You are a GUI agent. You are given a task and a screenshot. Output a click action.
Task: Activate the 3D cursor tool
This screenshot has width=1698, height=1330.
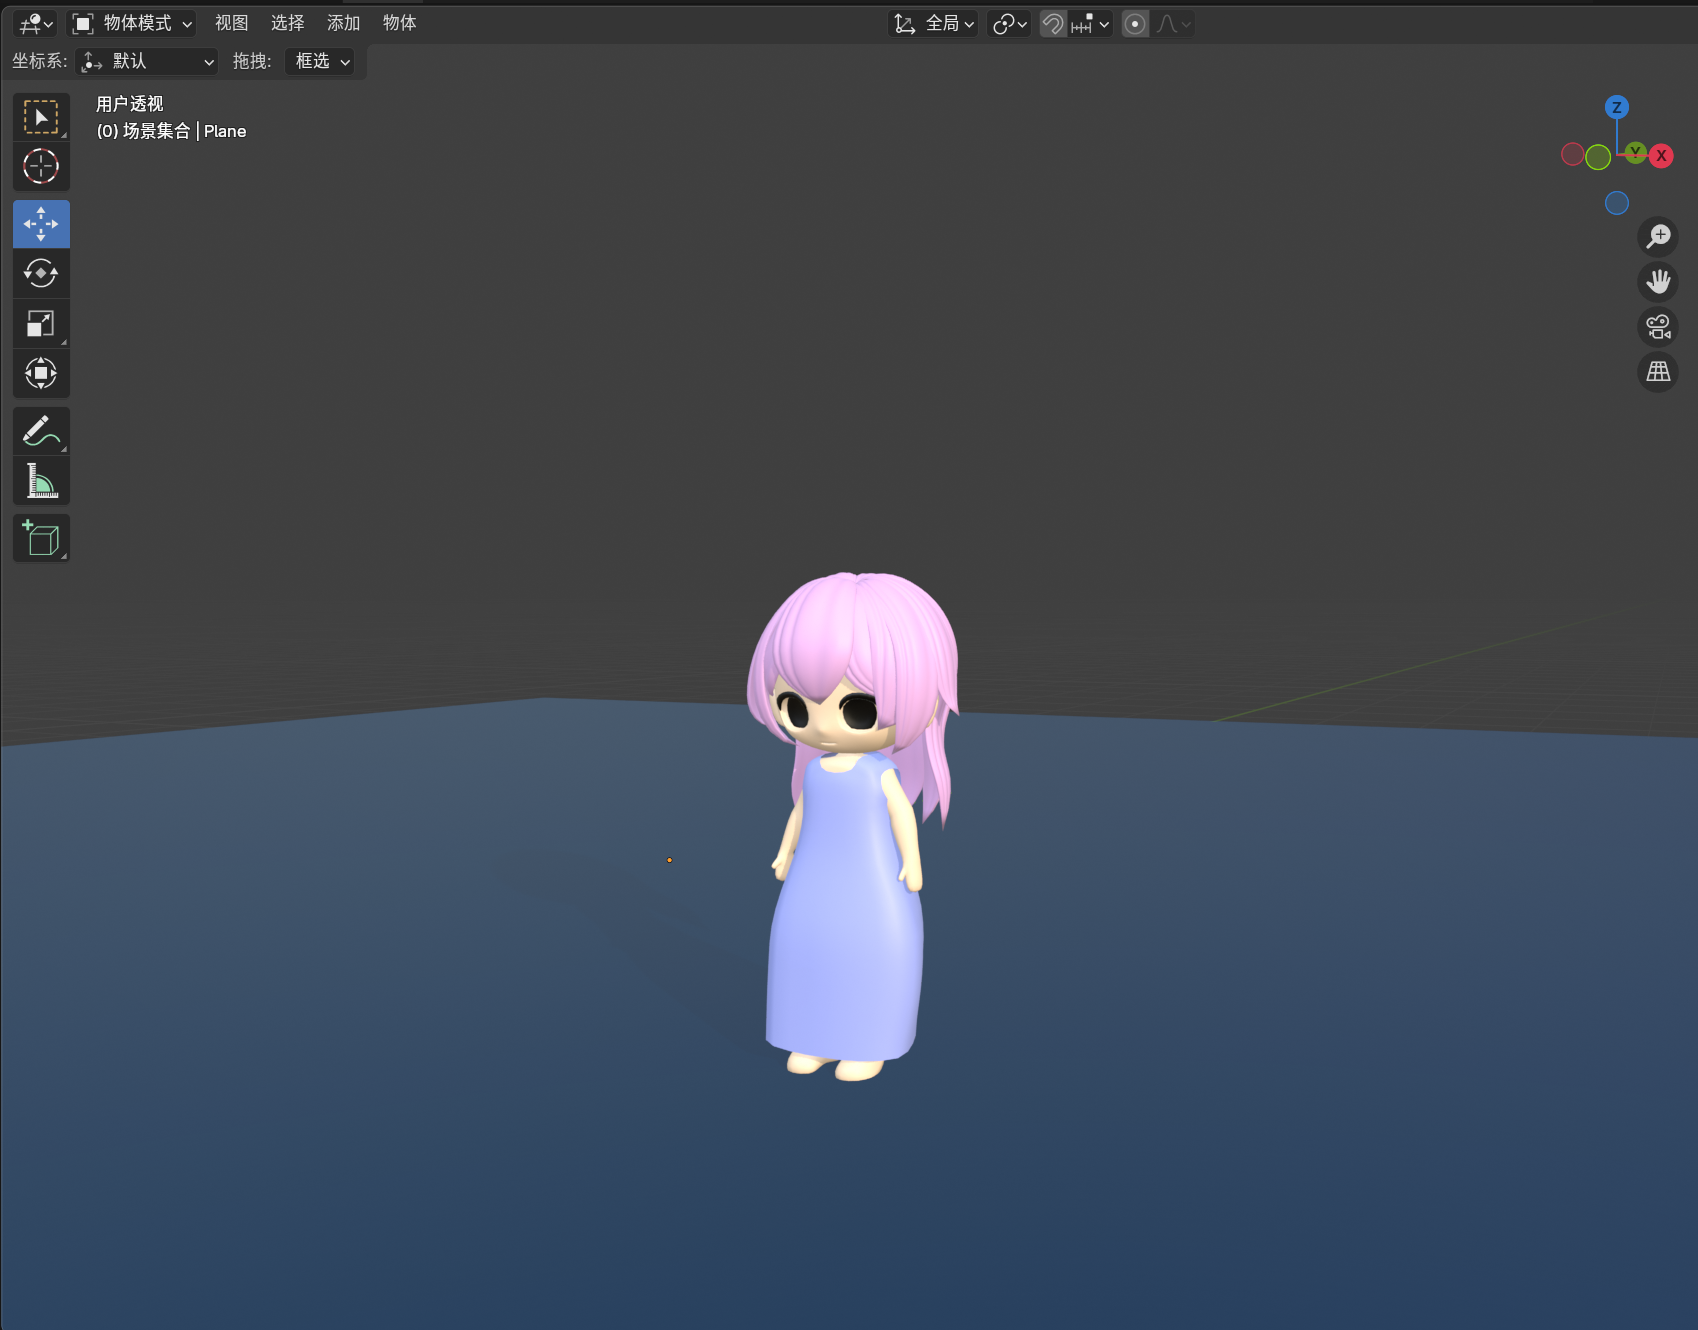(x=41, y=166)
